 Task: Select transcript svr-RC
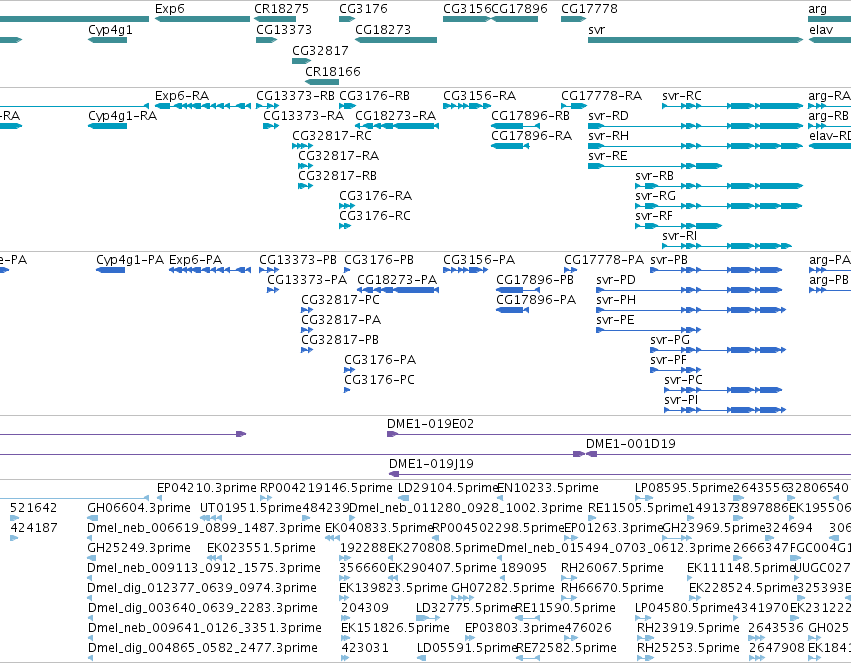(732, 106)
